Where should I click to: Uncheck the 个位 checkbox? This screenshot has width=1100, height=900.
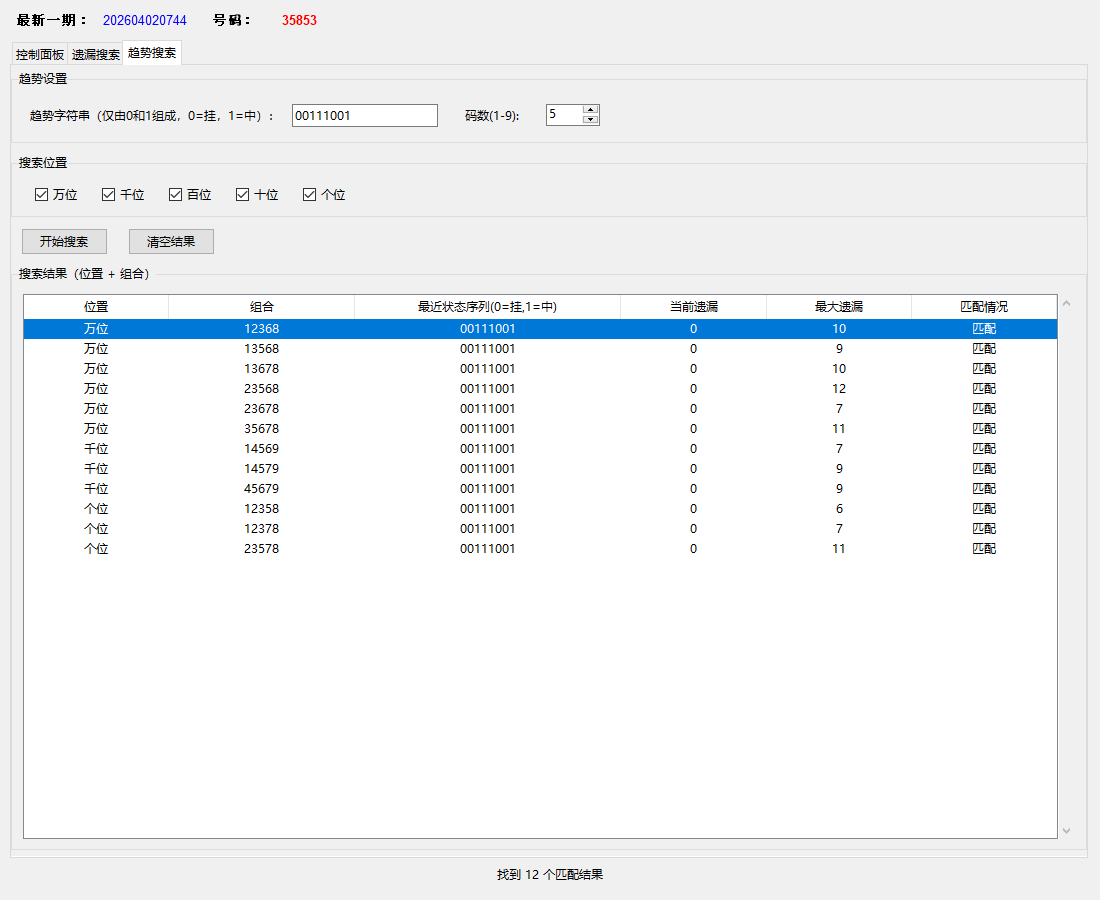point(310,195)
